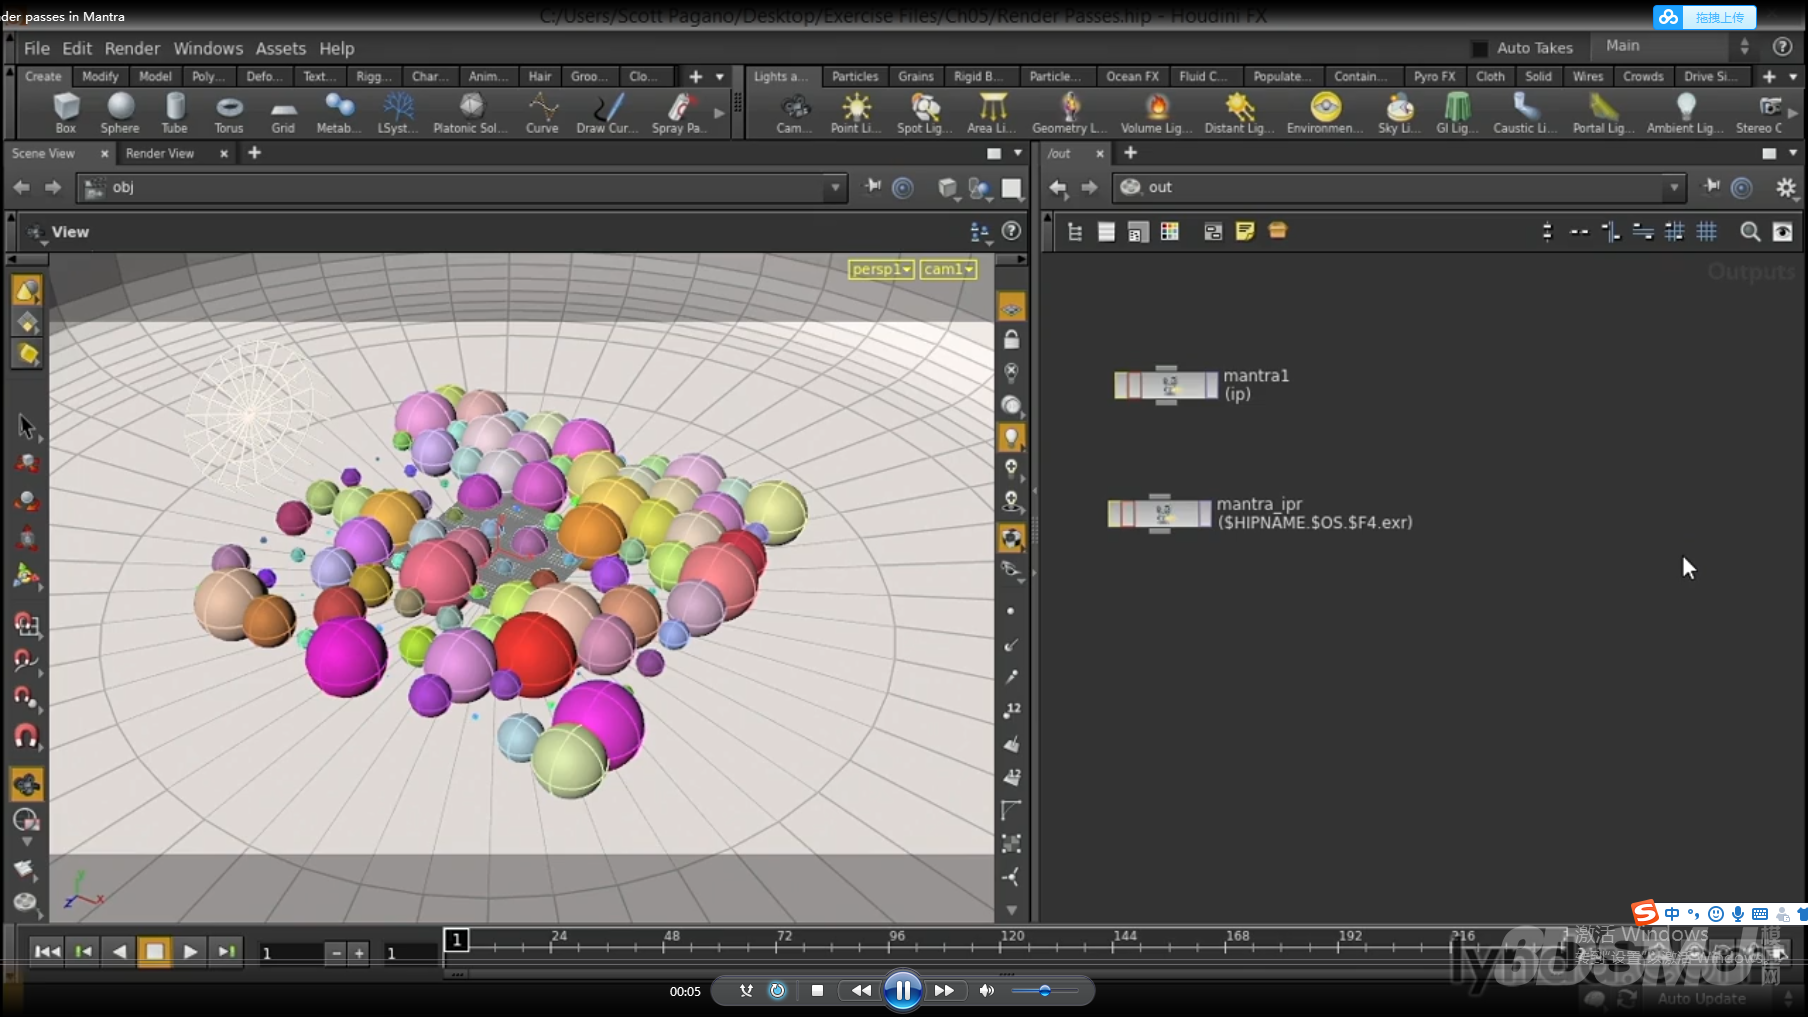Create an Area Light
This screenshot has height=1017, width=1808.
pos(992,112)
